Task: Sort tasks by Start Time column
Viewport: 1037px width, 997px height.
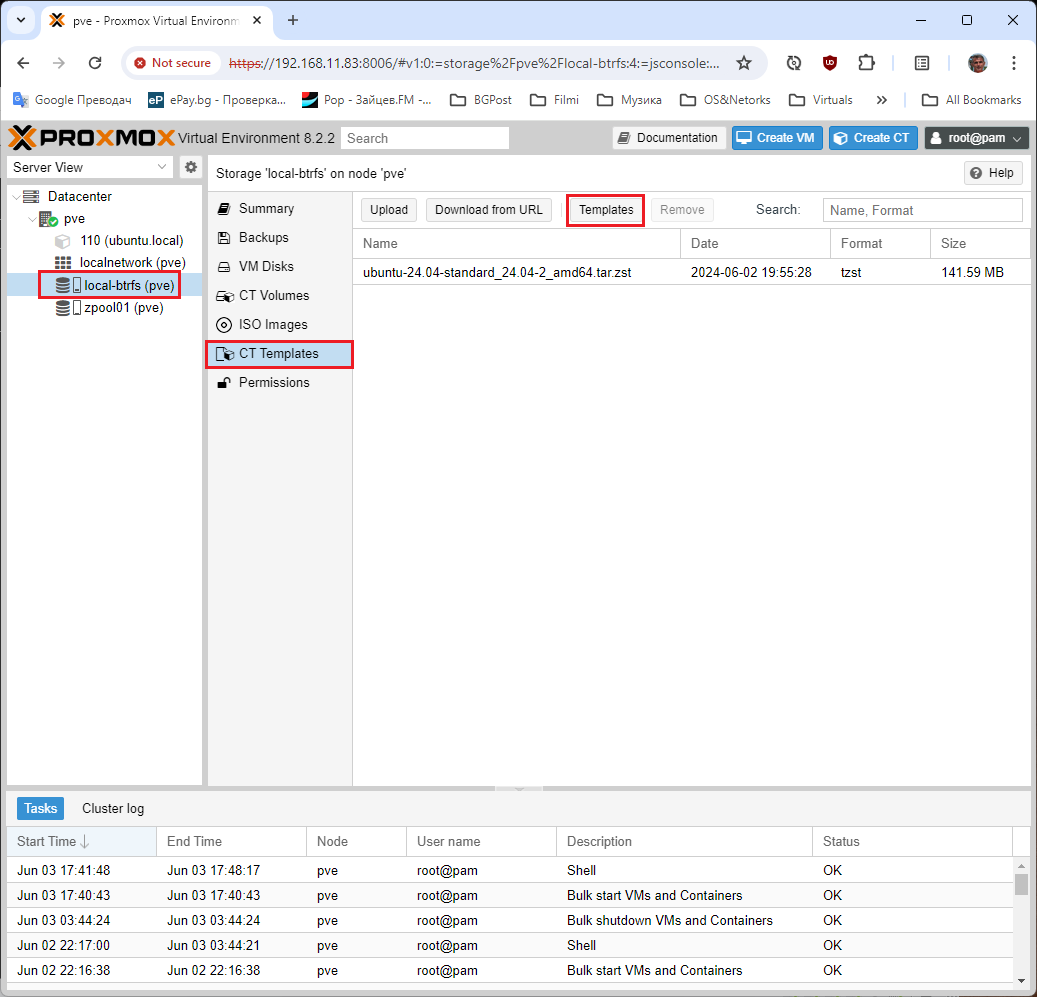Action: point(81,842)
